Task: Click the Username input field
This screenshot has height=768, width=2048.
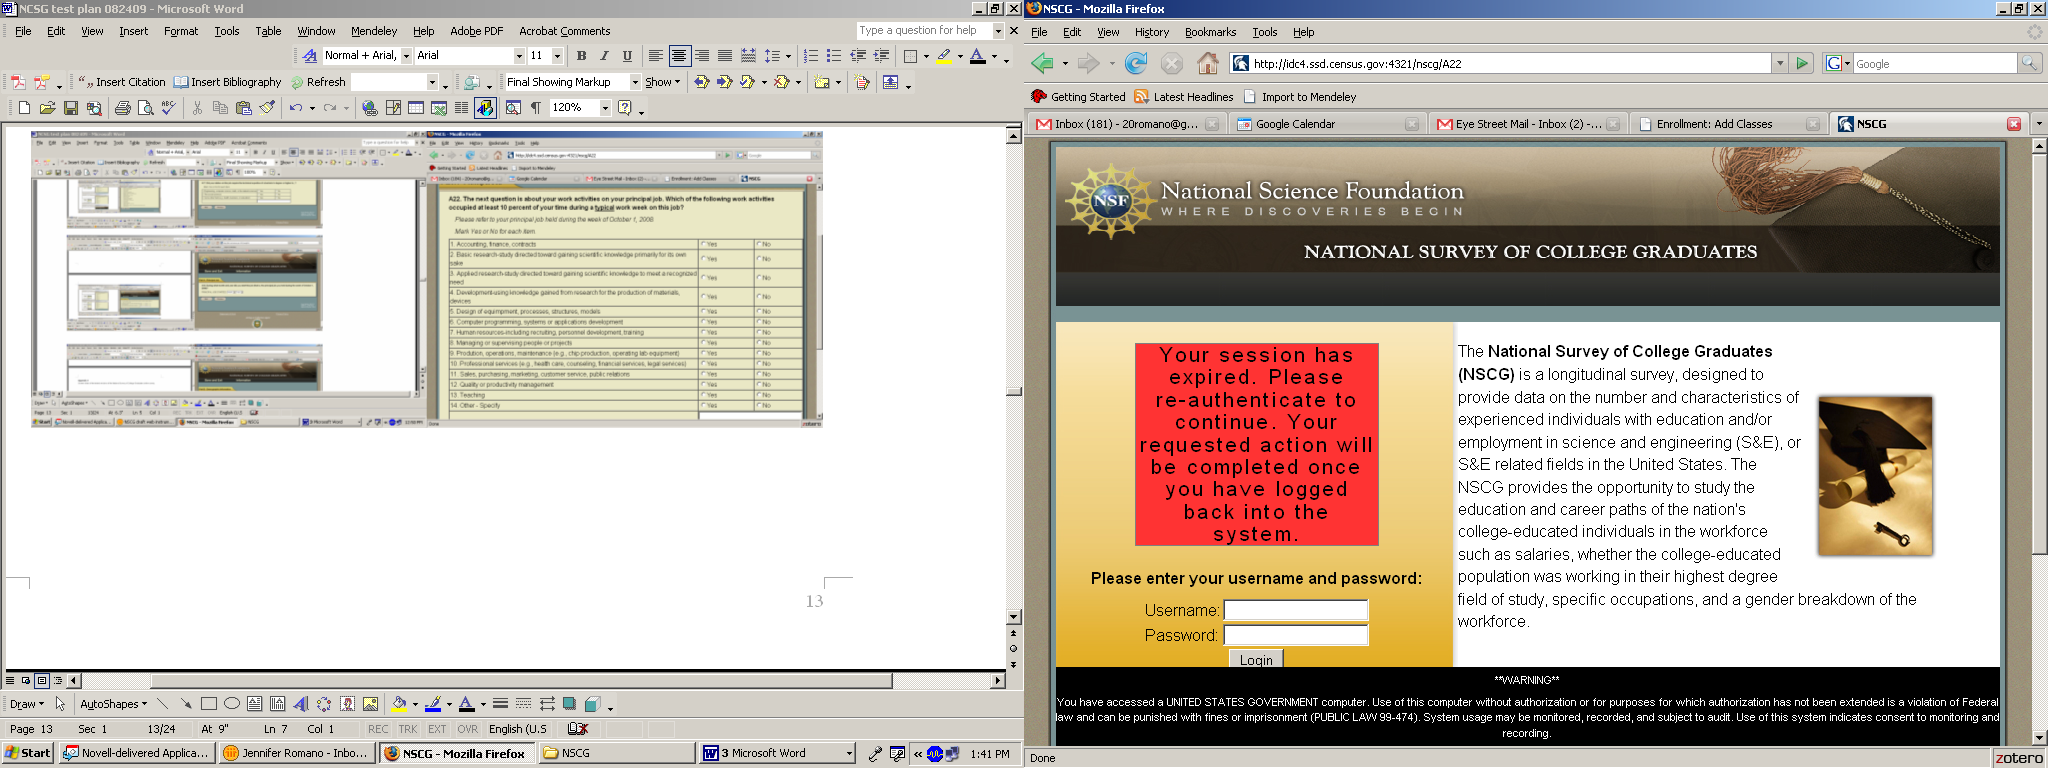Action: 1296,610
